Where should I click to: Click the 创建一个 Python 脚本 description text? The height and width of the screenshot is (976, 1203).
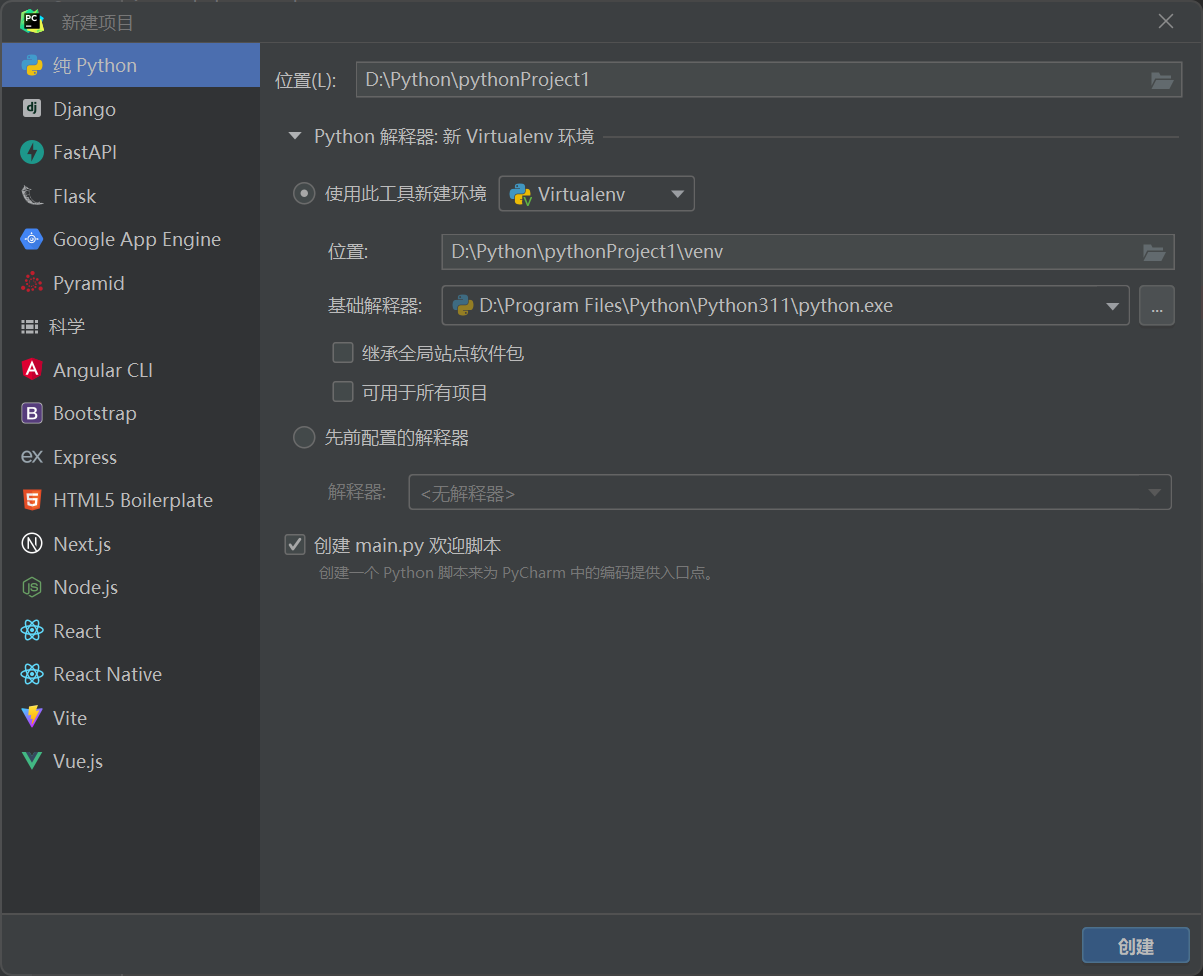[518, 574]
